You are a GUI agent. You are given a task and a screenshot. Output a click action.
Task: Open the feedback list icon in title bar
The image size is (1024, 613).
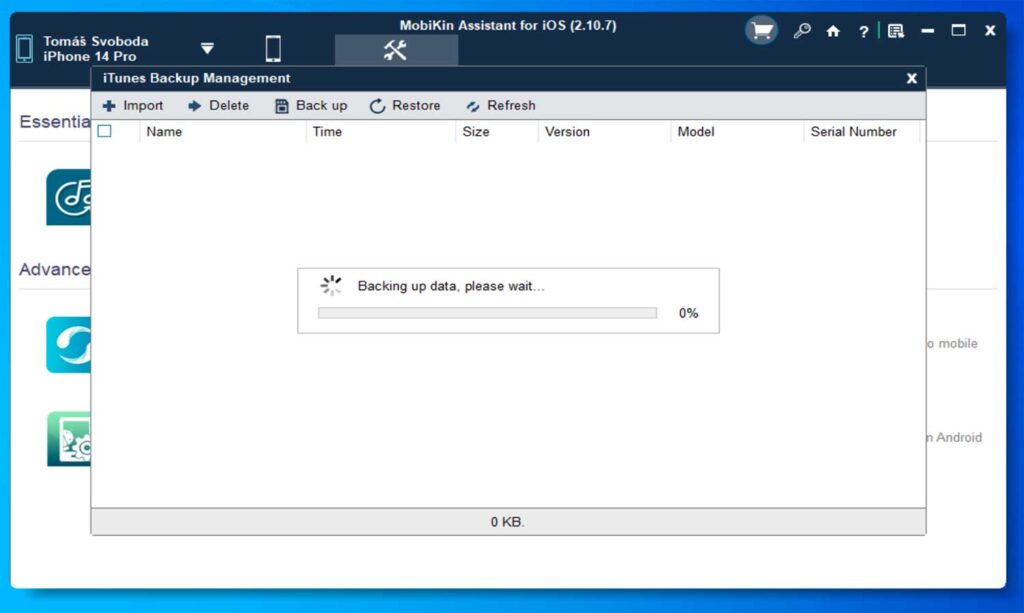(x=896, y=31)
